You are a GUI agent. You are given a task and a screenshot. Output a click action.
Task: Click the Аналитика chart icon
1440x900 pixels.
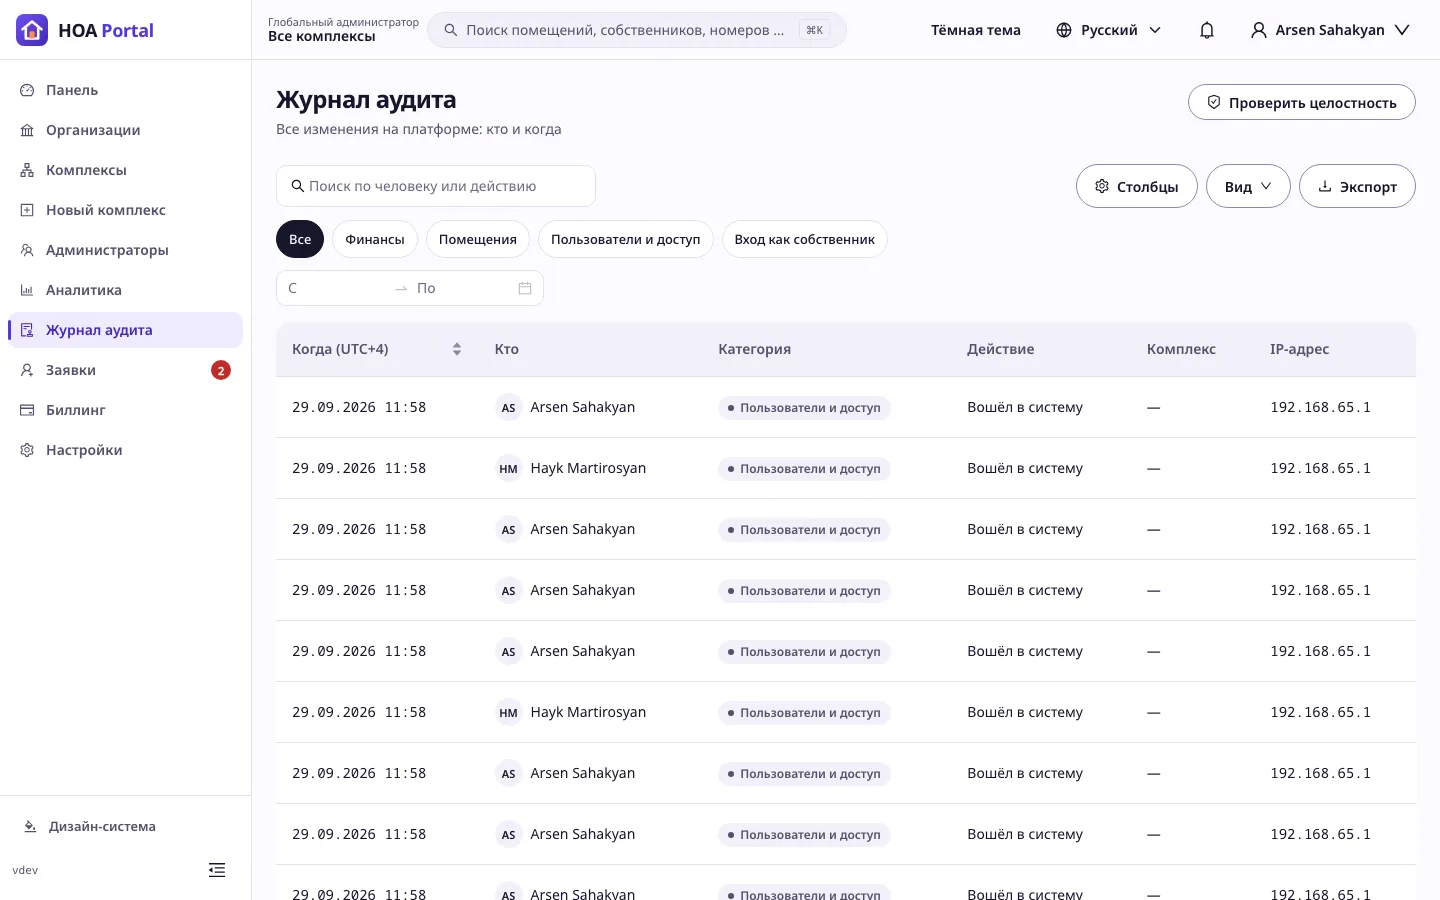pyautogui.click(x=27, y=290)
